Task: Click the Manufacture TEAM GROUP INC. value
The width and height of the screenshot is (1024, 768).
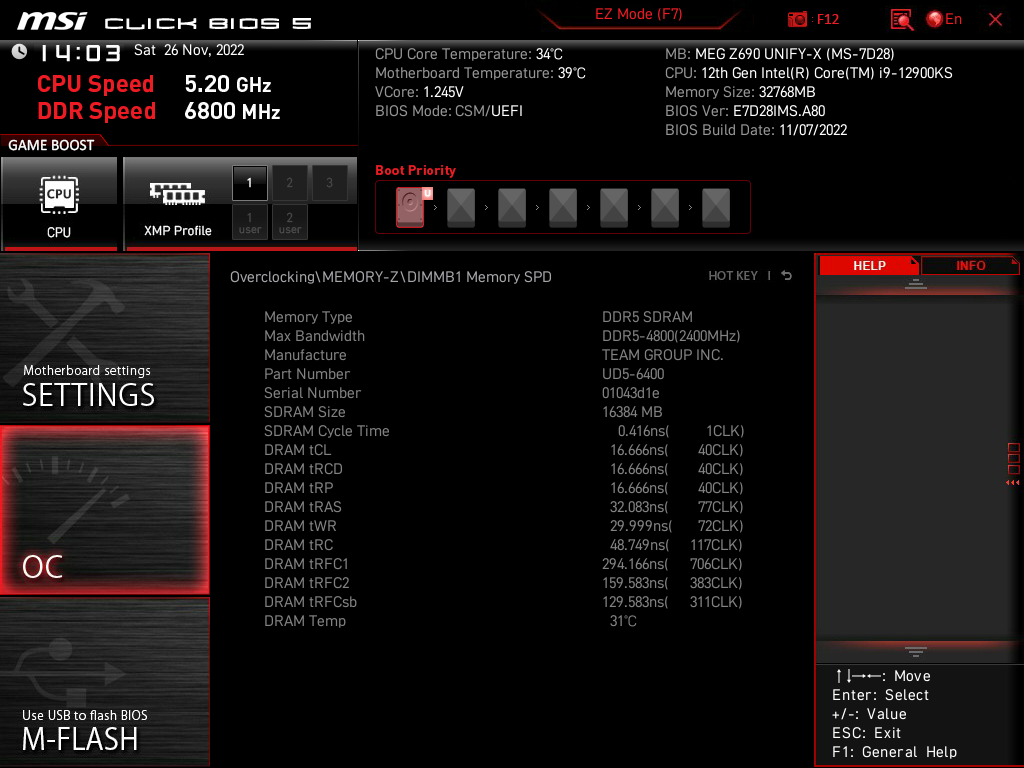Action: point(662,355)
